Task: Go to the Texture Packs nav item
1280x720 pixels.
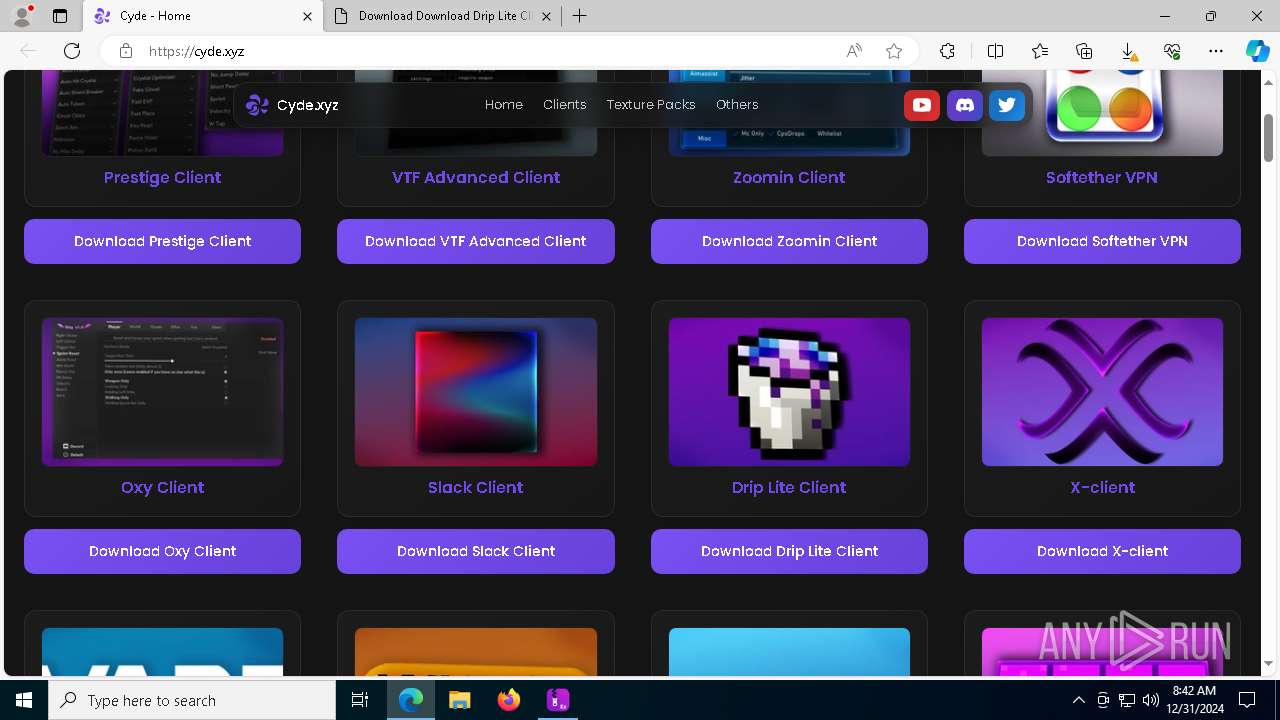Action: (651, 105)
